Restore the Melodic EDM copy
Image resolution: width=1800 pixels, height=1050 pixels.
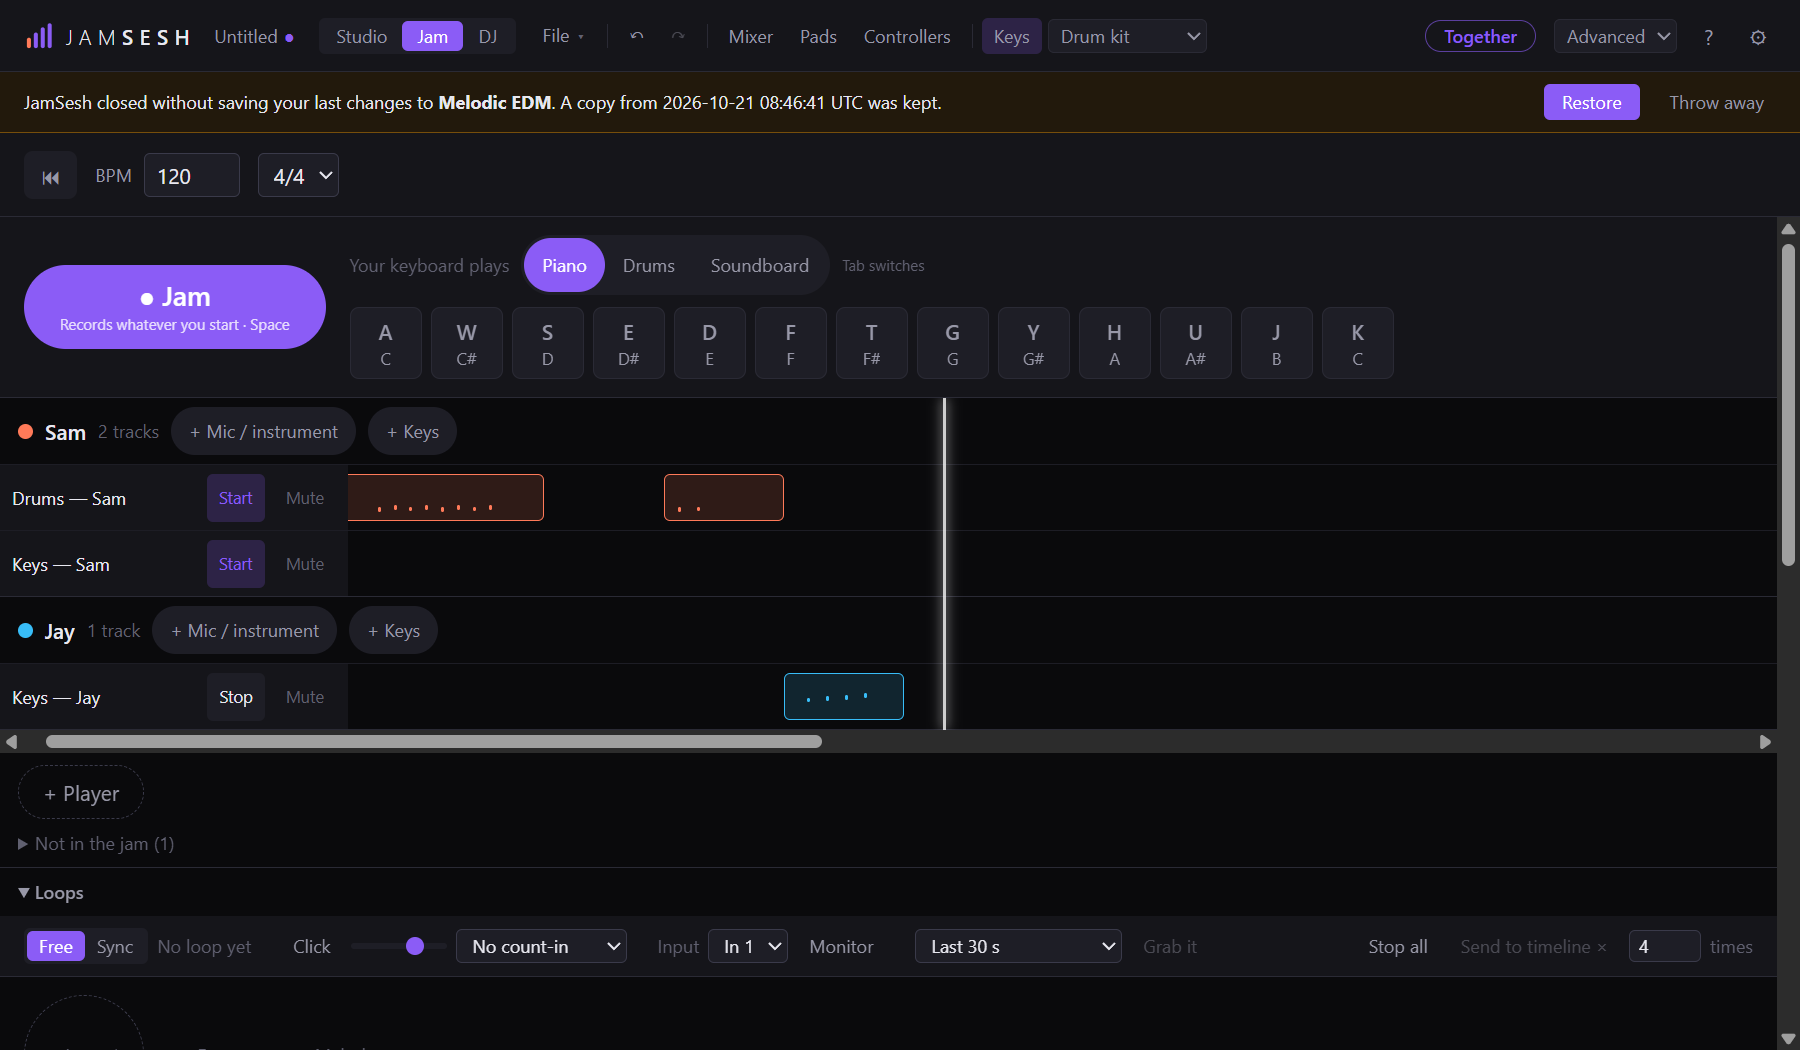tap(1592, 102)
